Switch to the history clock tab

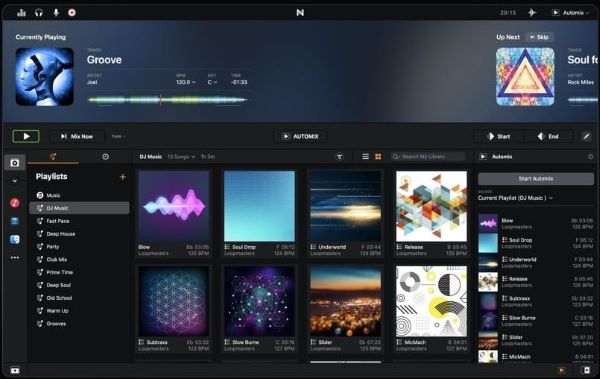(x=105, y=157)
